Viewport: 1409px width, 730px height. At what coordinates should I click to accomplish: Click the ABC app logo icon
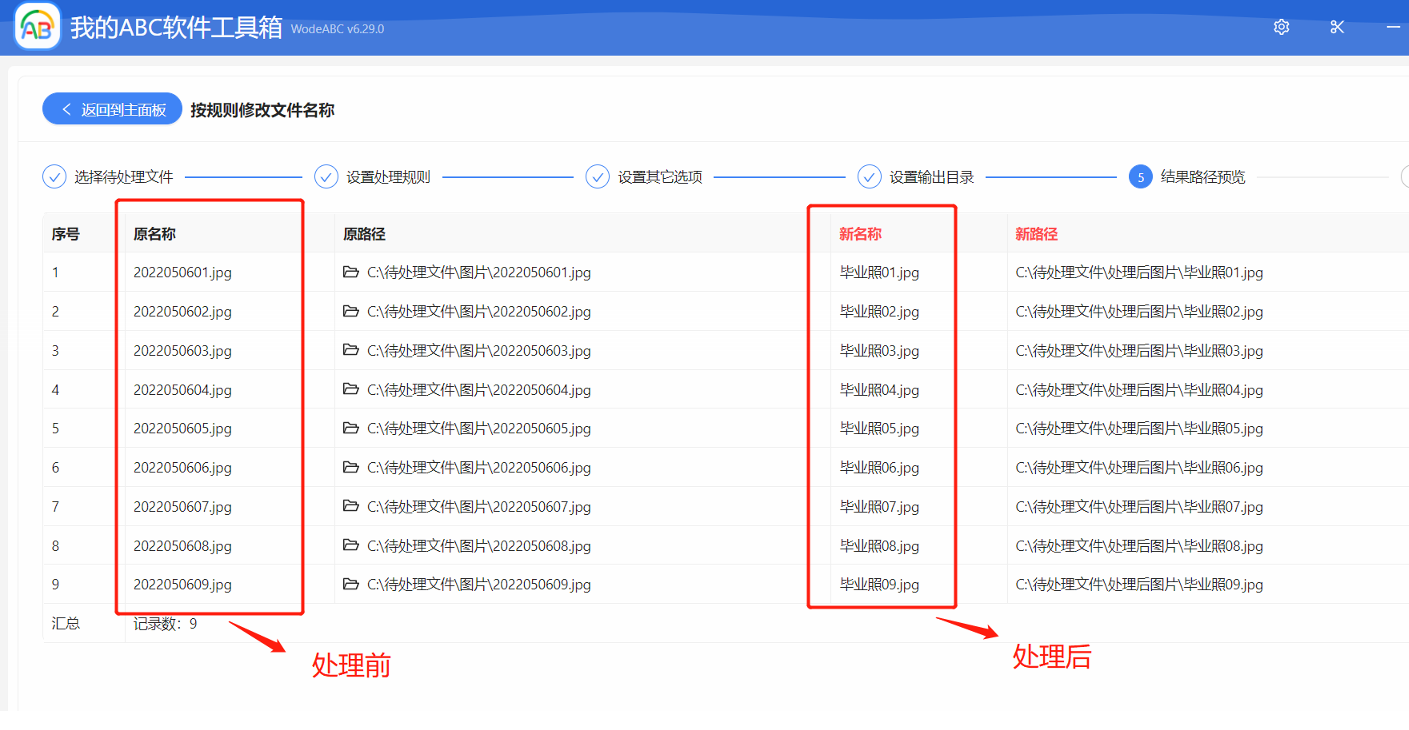point(37,28)
